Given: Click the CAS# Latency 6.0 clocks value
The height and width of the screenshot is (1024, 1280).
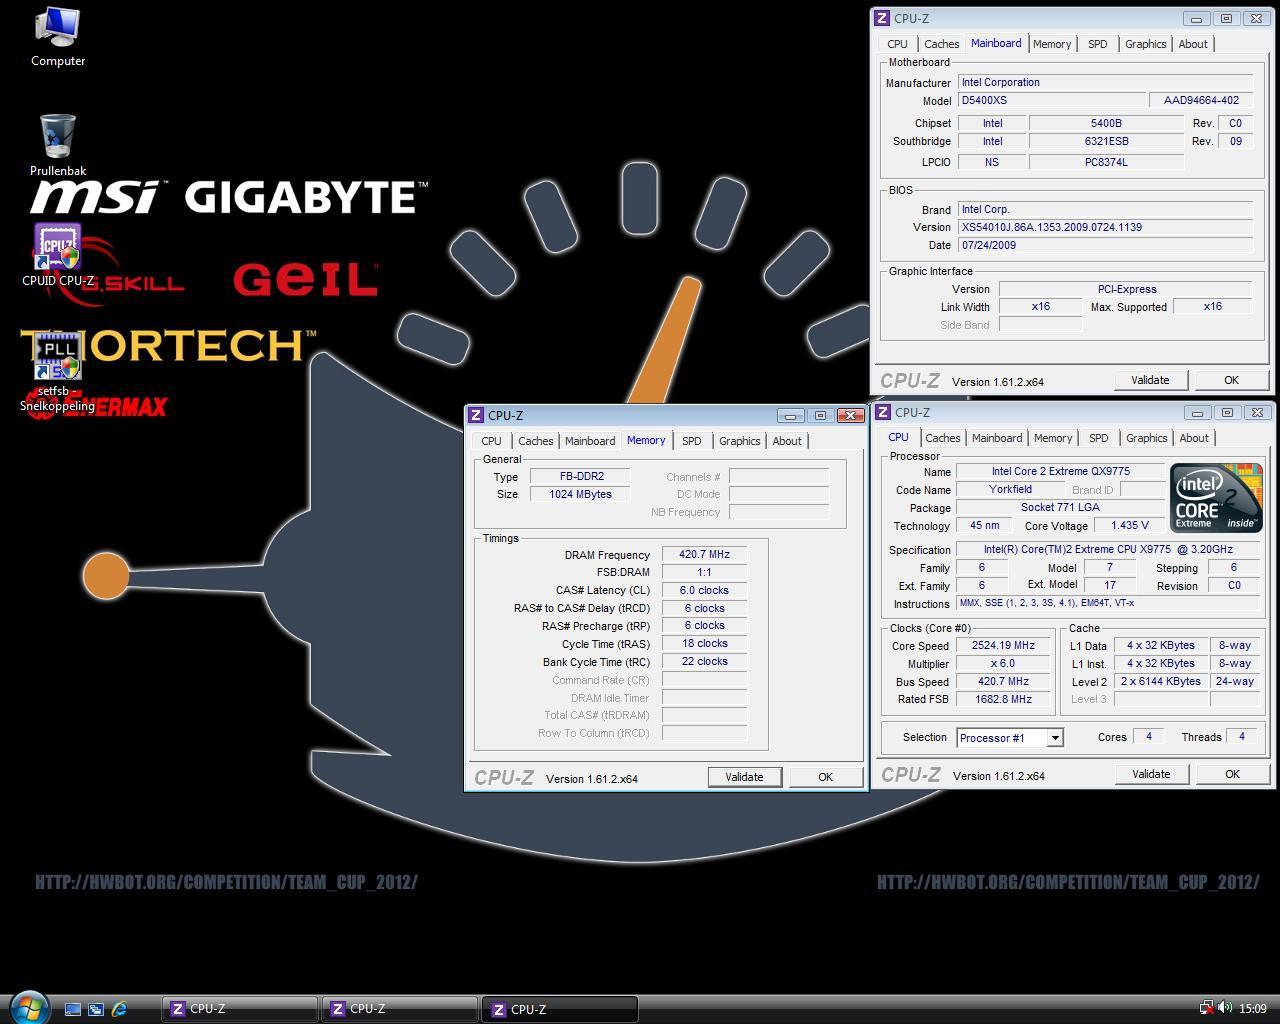Looking at the screenshot, I should click(704, 590).
